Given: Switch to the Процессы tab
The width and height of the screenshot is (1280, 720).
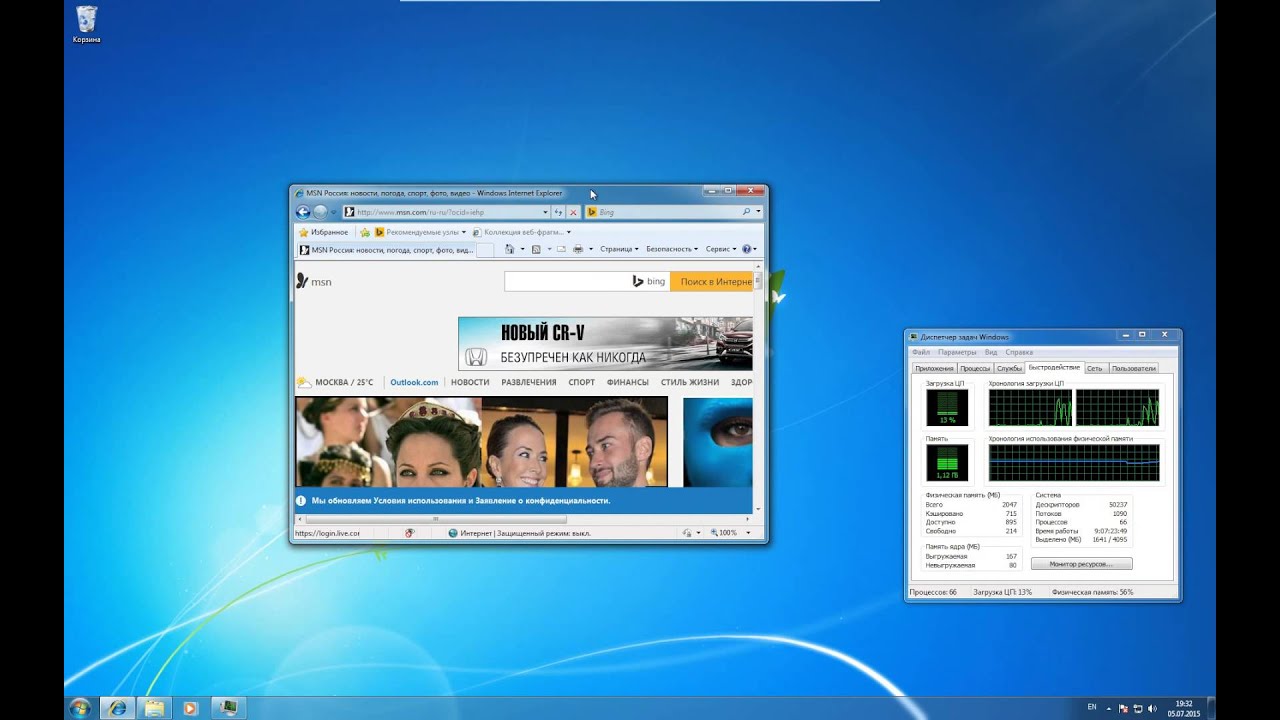Looking at the screenshot, I should pos(975,368).
